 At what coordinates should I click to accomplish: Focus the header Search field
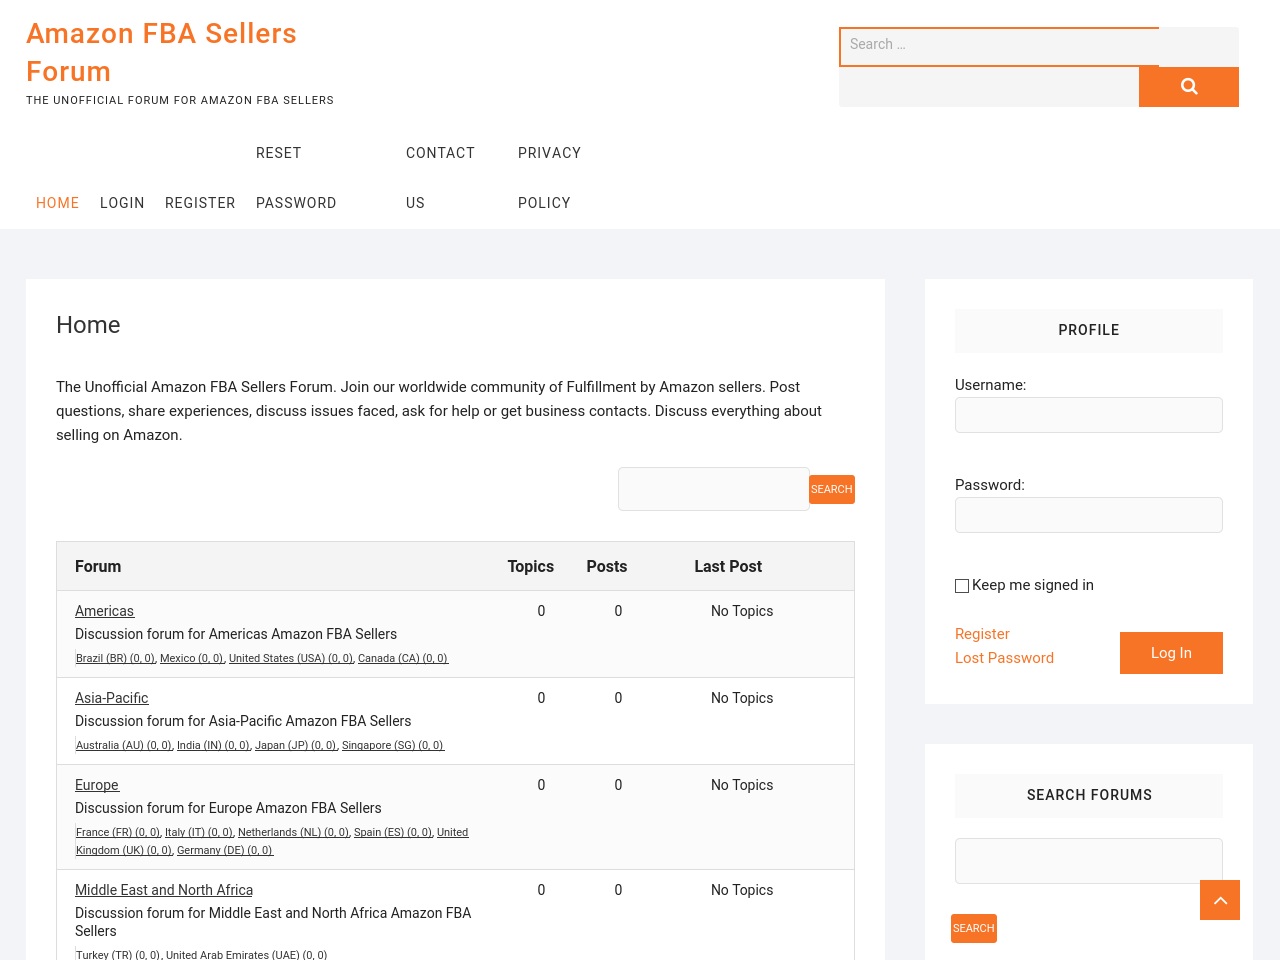pyautogui.click(x=999, y=46)
